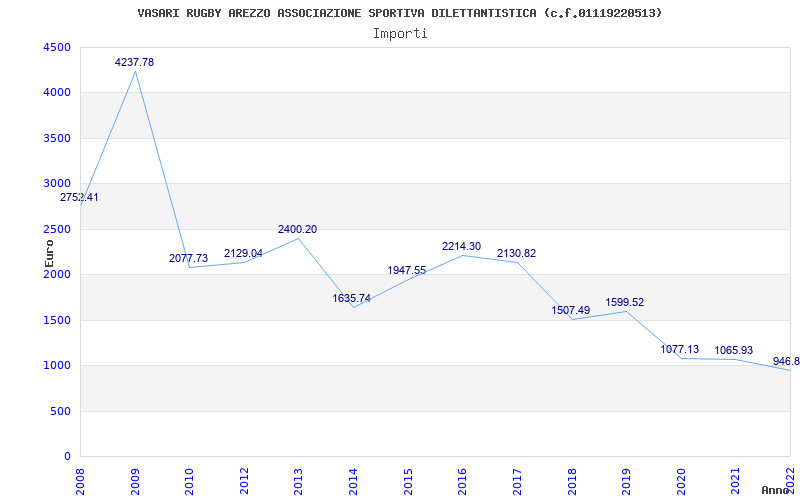Click the Anno x-axis label
Screen dimensions: 800x500
pos(777,490)
